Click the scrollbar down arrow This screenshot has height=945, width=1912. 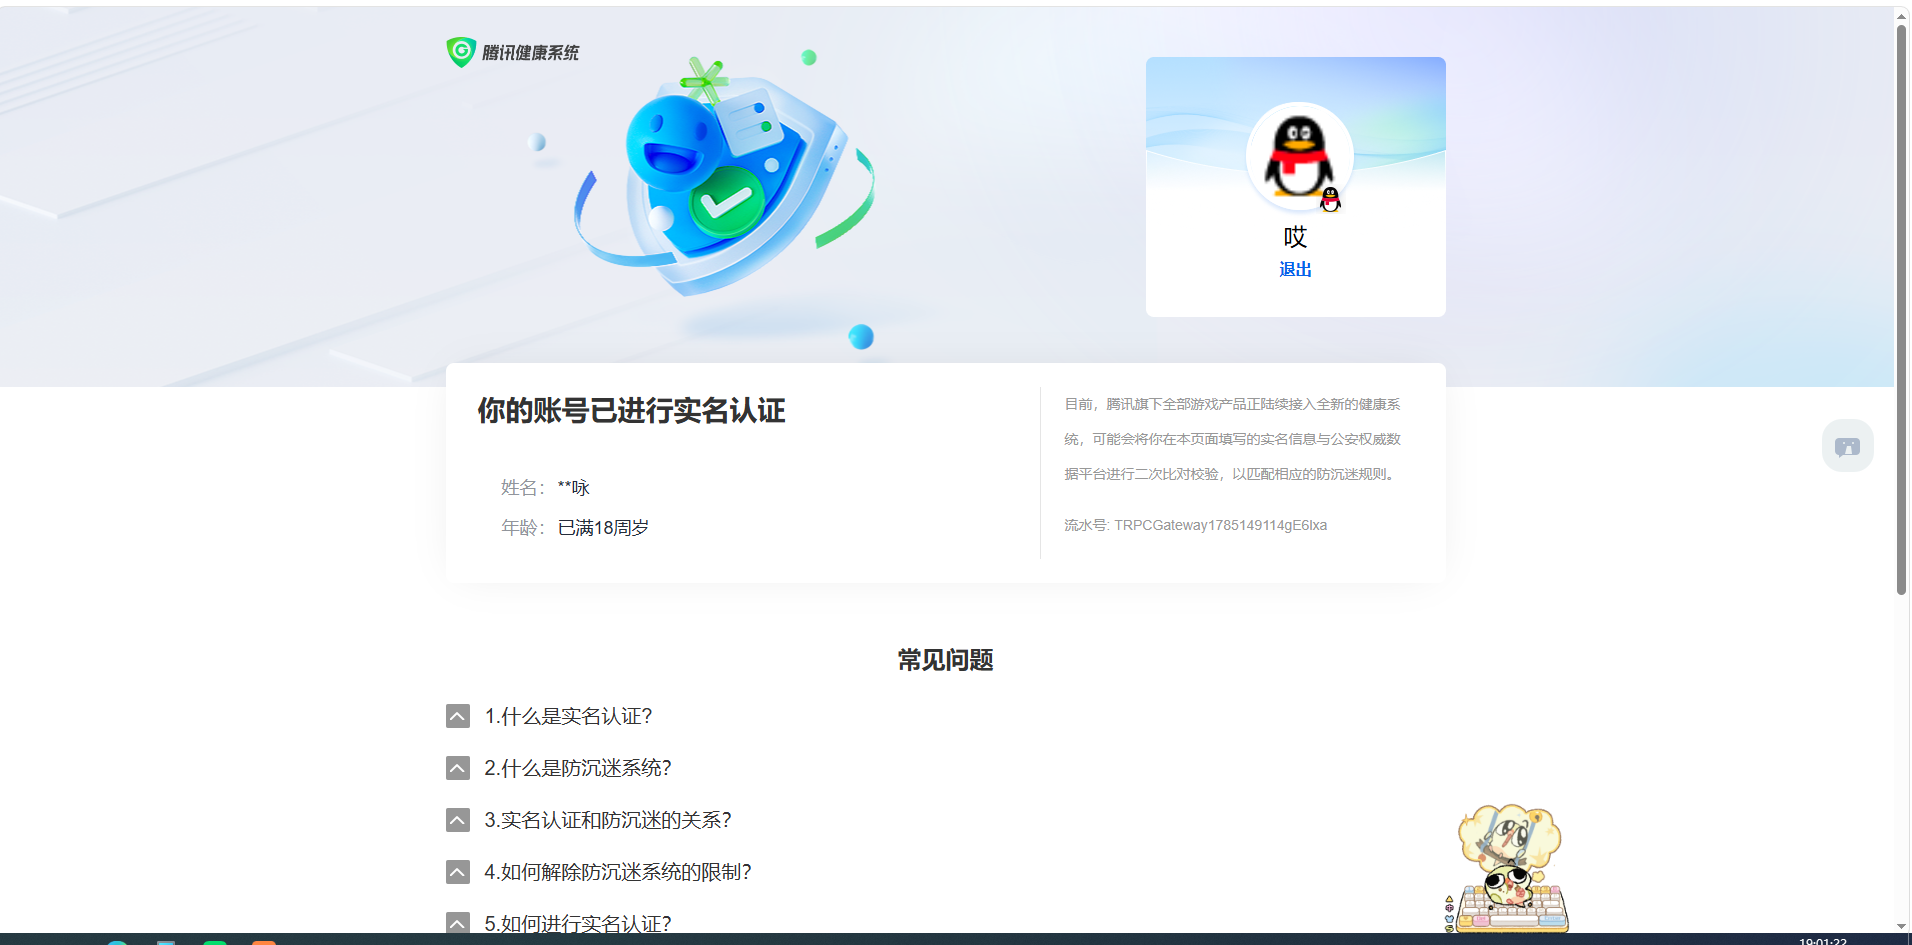[x=1902, y=926]
